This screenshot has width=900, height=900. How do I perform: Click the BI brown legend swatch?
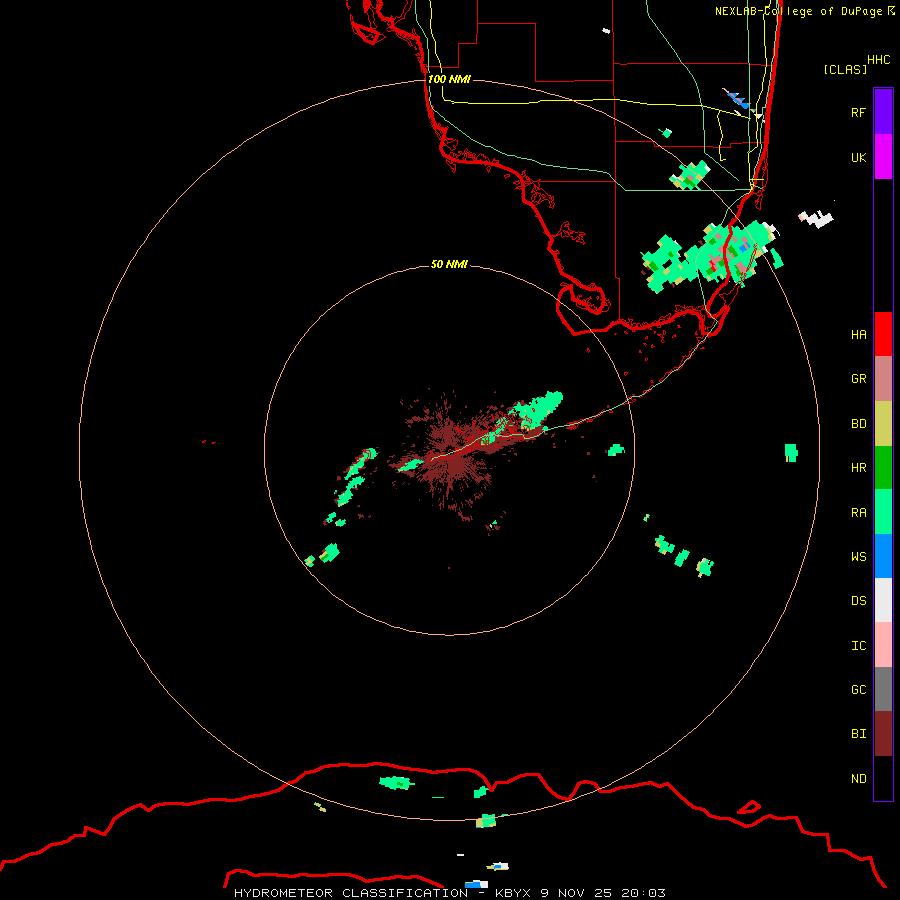coord(883,734)
